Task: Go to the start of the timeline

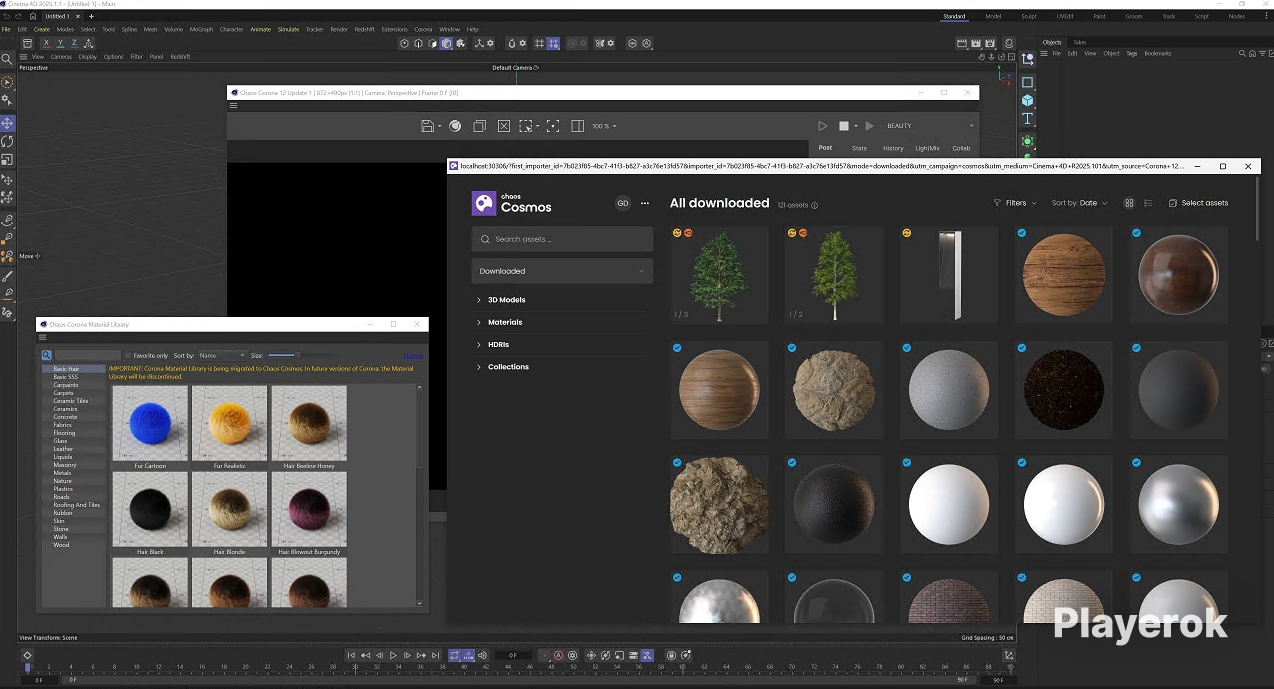Action: click(351, 656)
